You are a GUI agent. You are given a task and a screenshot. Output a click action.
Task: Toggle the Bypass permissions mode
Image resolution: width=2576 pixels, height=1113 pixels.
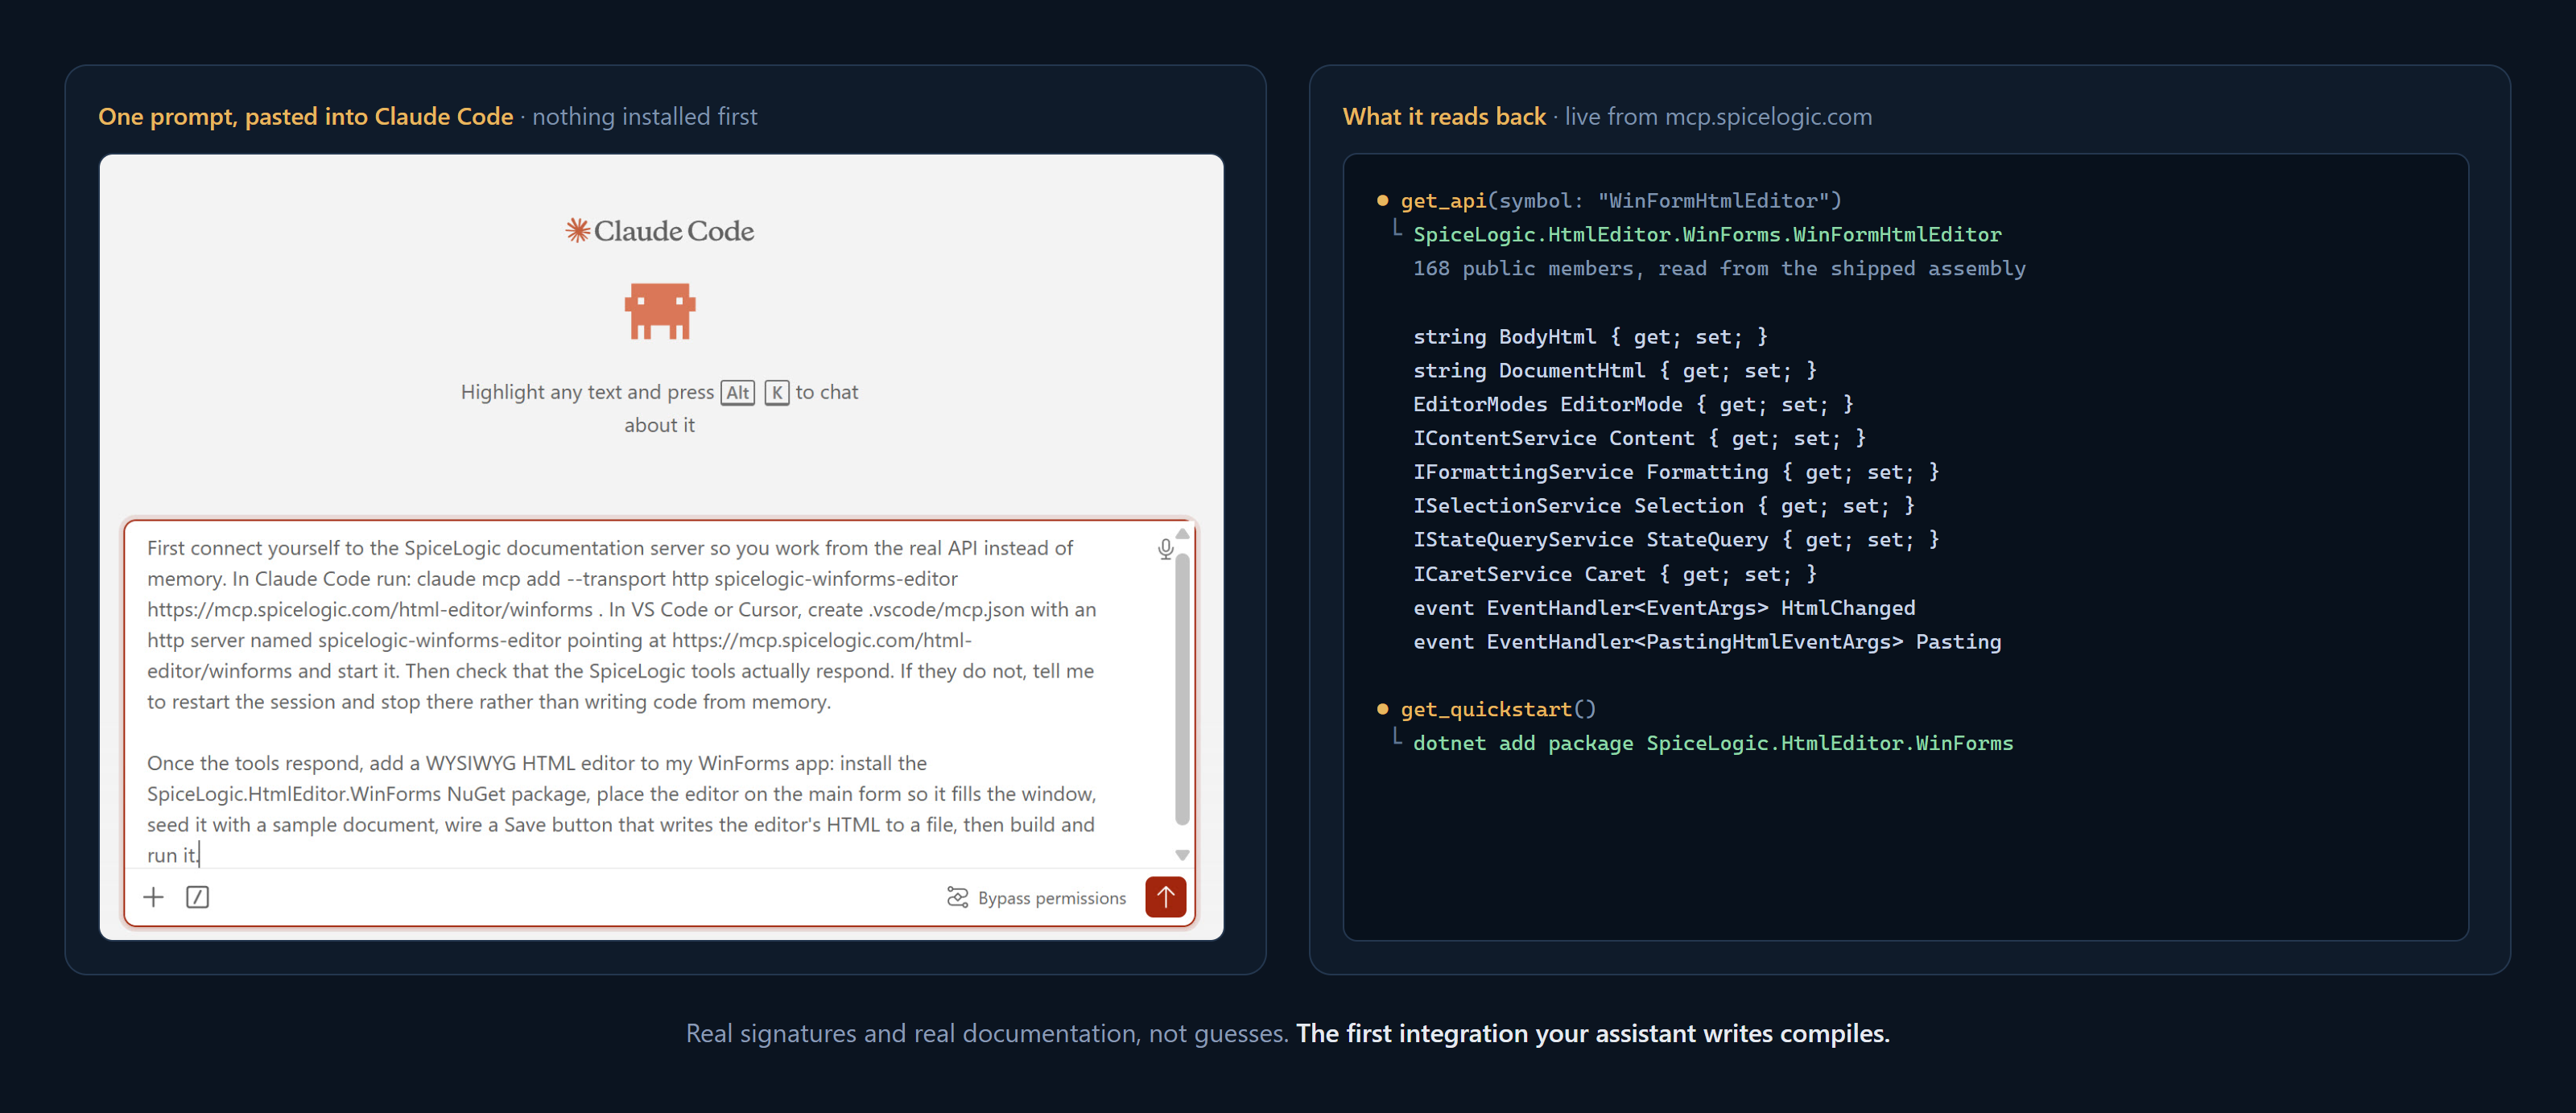tap(1036, 898)
